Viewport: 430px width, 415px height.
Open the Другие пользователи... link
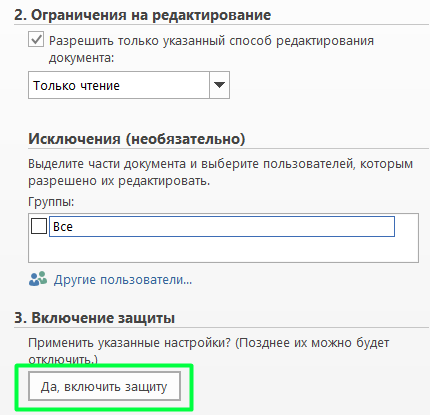pyautogui.click(x=123, y=279)
